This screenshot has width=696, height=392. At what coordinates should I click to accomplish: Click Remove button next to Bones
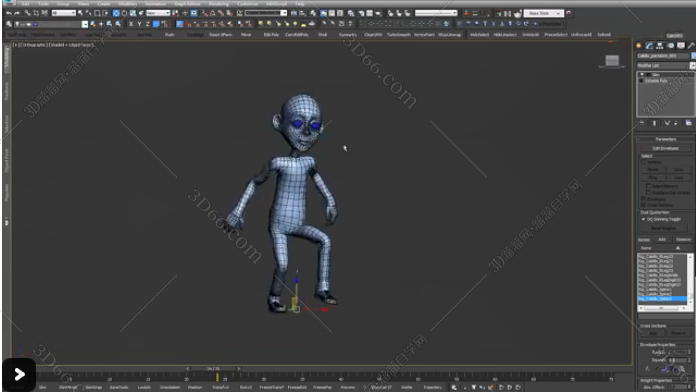click(683, 239)
